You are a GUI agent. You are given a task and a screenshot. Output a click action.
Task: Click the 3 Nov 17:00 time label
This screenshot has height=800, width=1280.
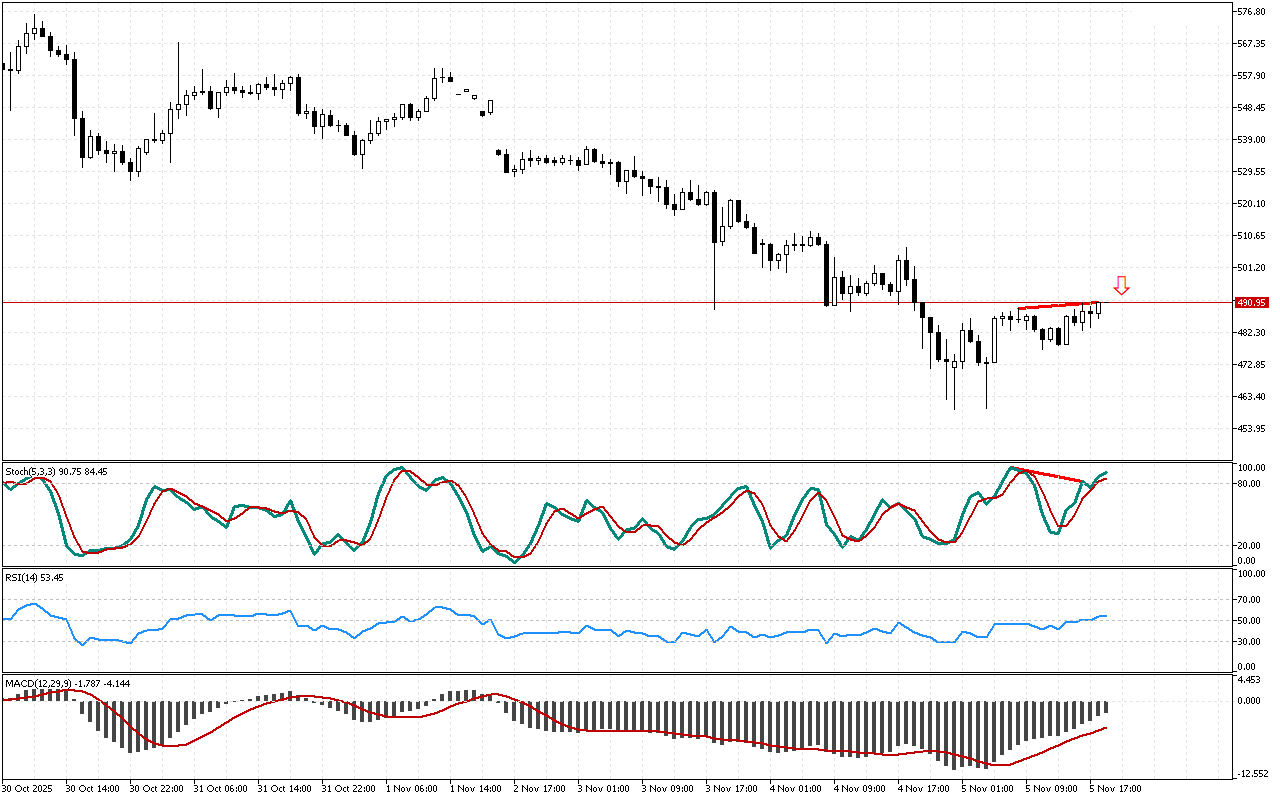730,789
